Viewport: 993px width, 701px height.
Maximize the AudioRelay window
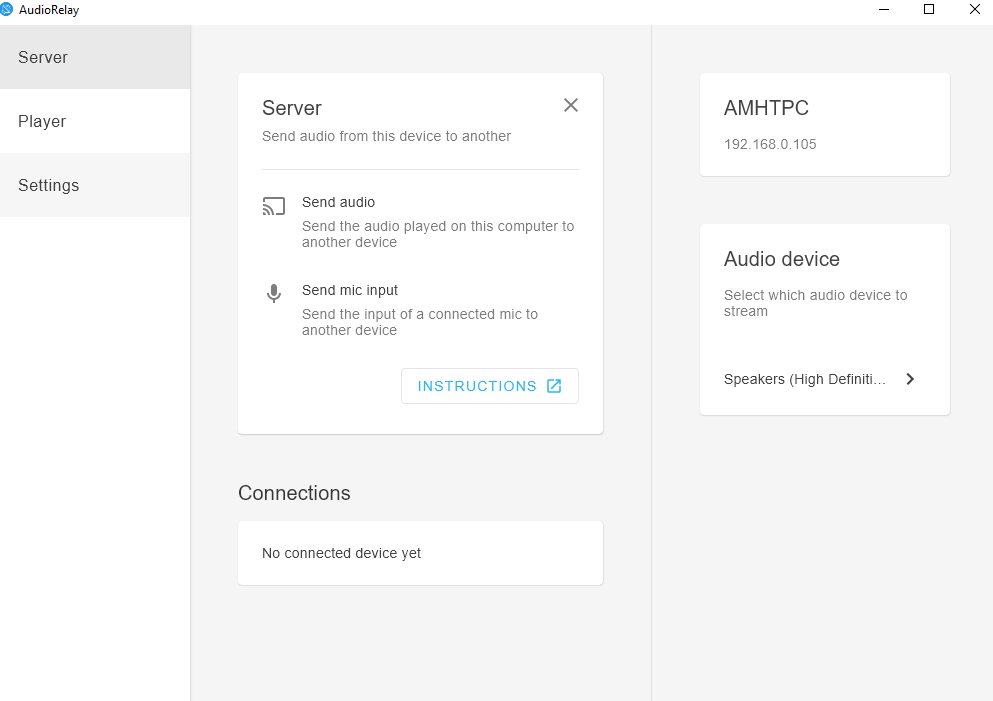(929, 9)
